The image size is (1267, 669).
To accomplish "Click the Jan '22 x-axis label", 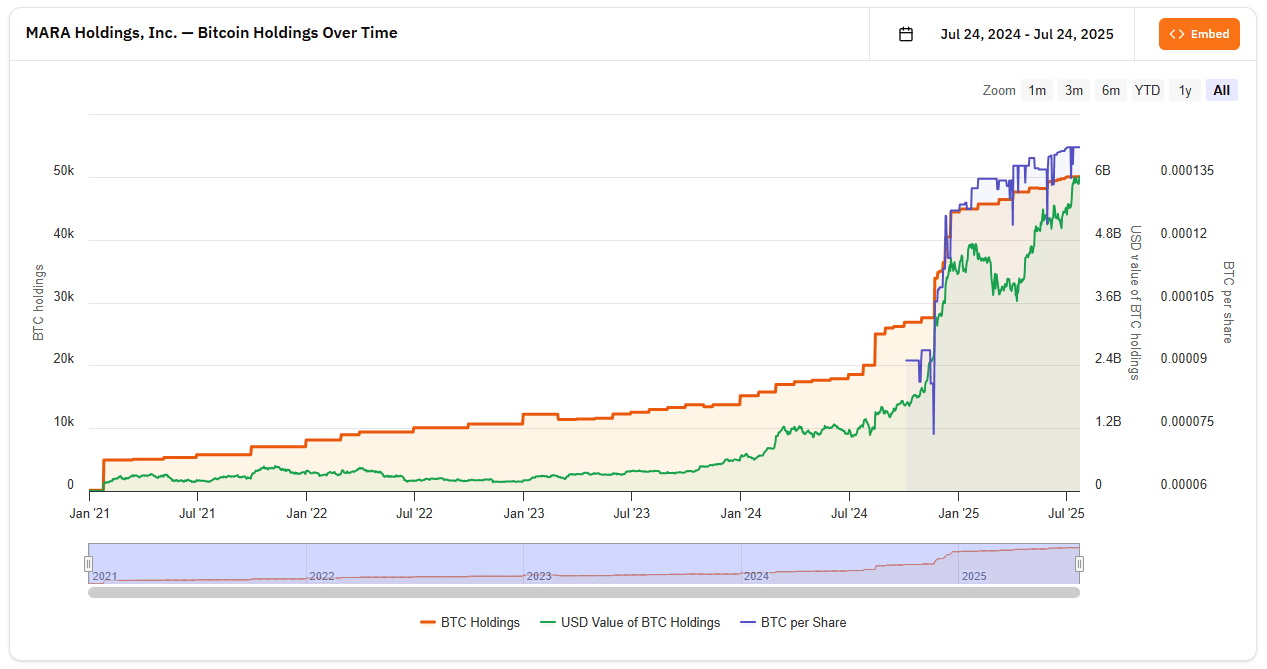I will click(306, 513).
